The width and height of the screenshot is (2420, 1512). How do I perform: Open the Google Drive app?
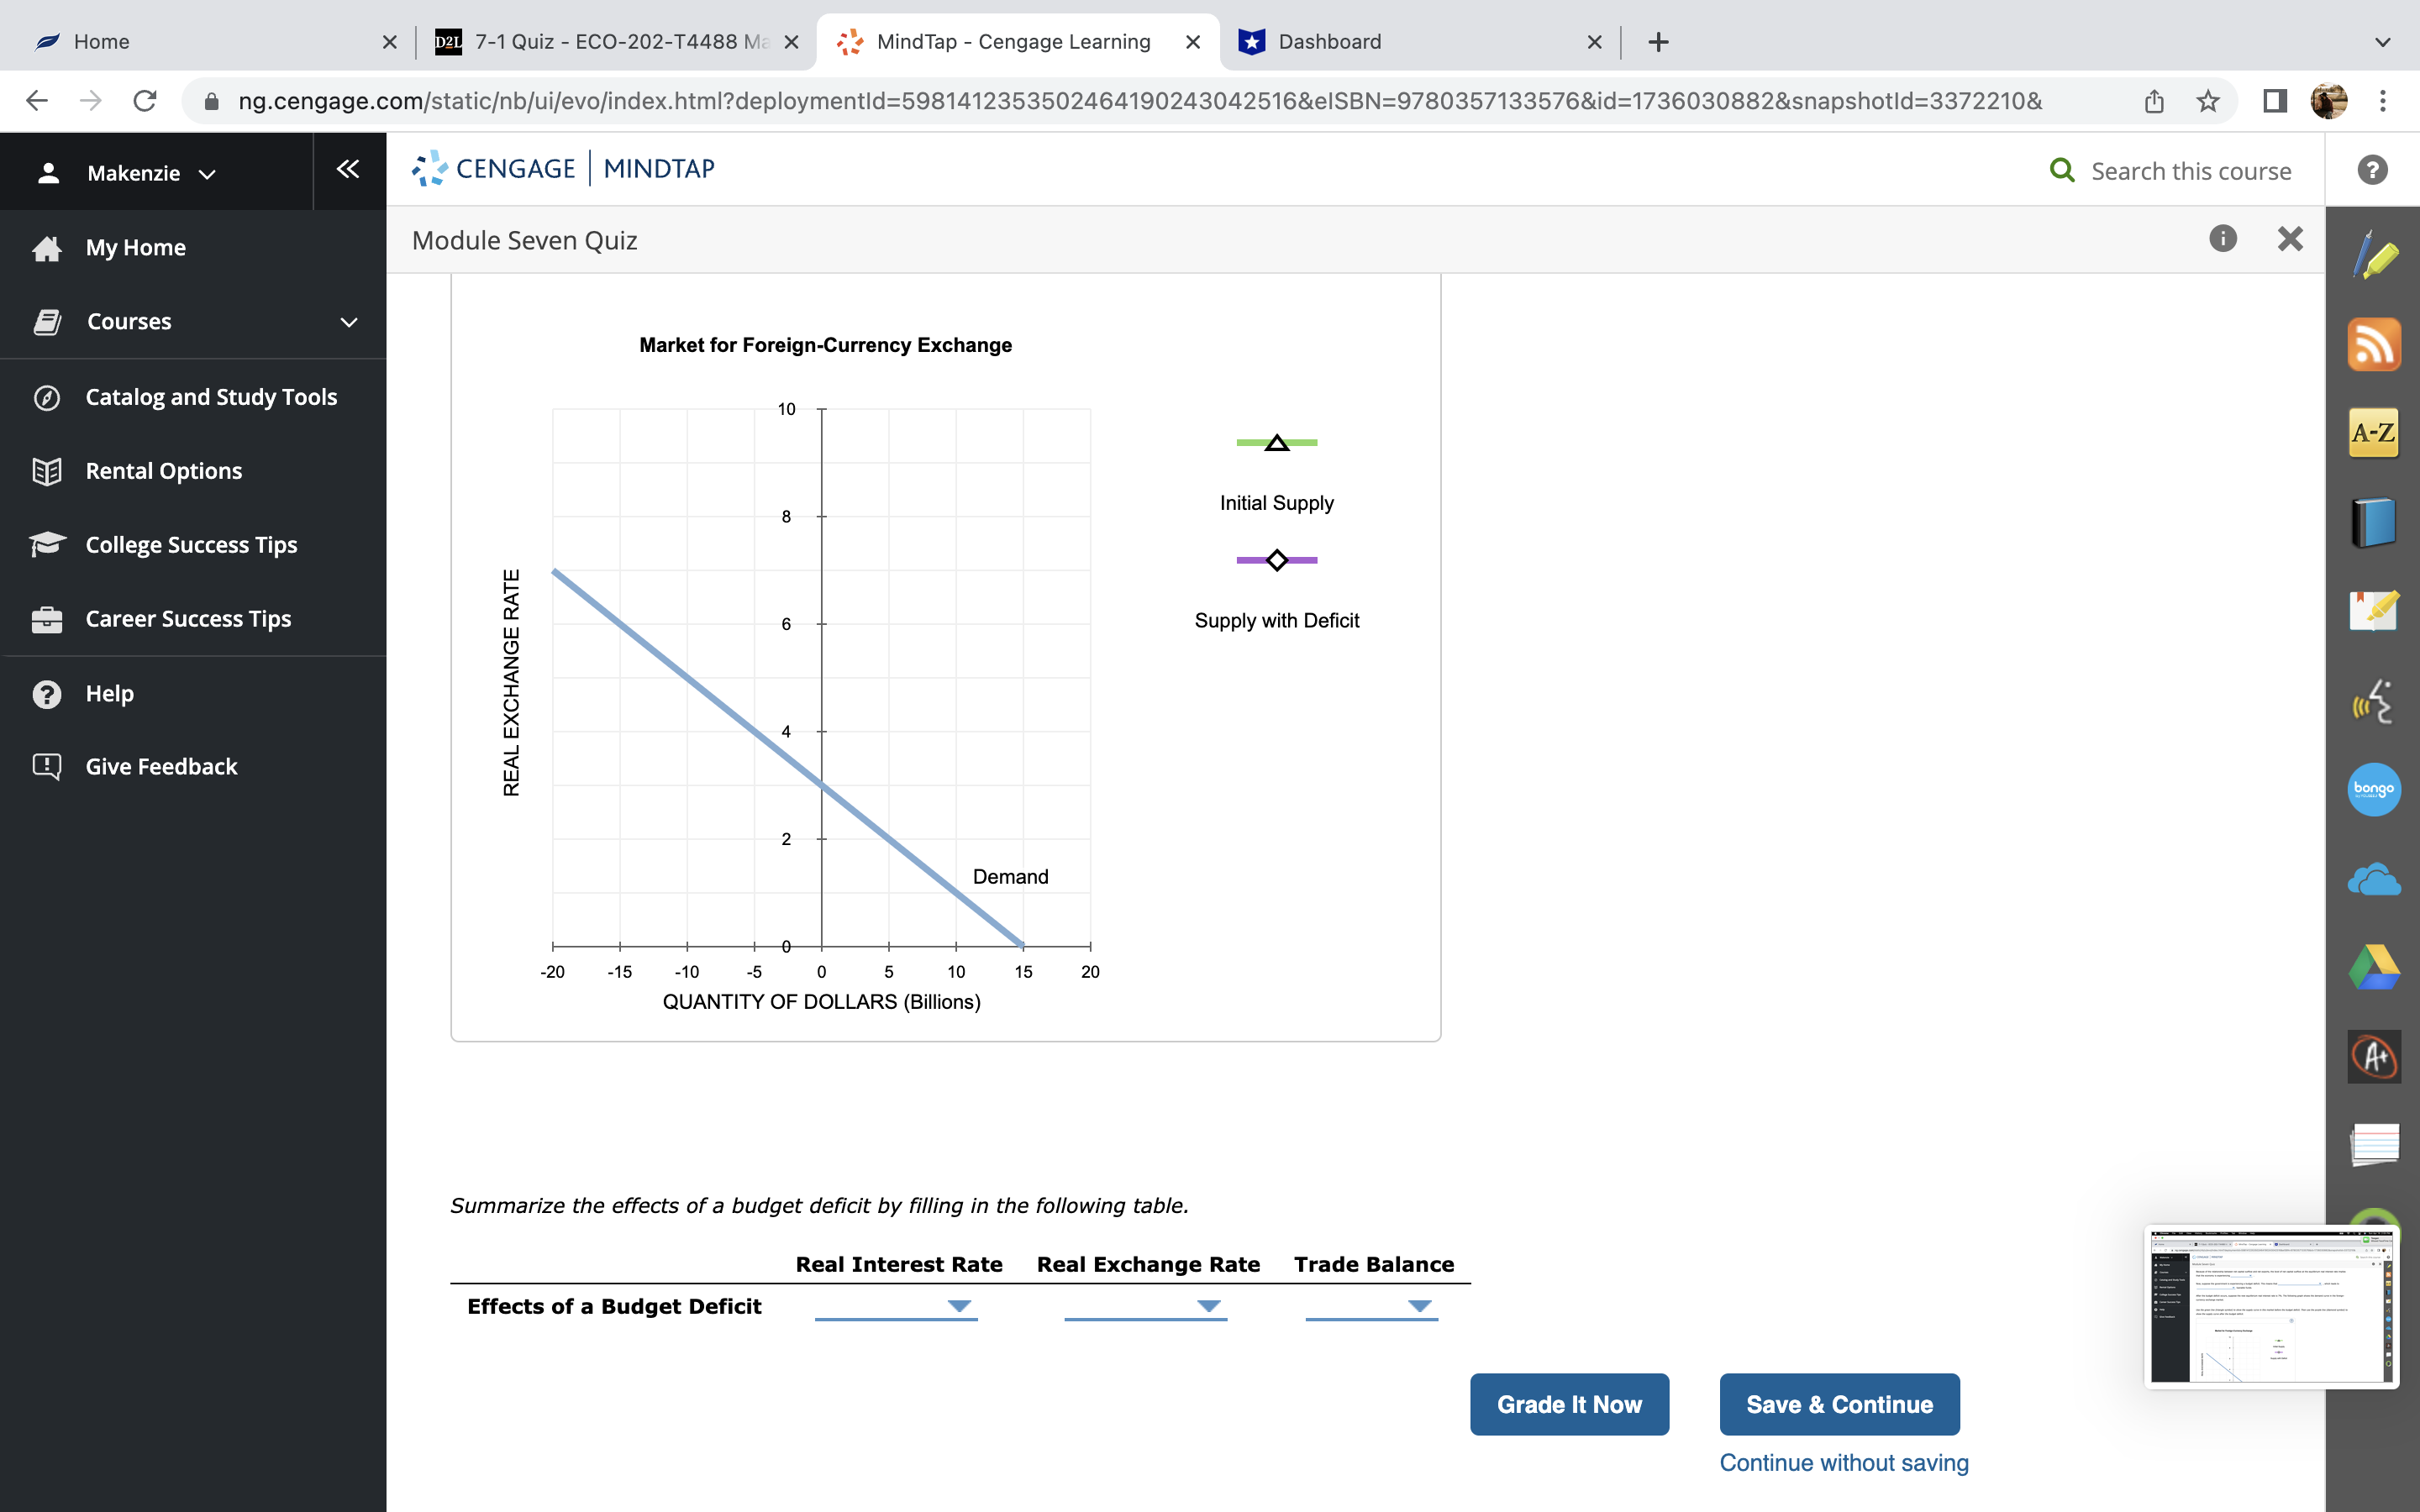2375,966
